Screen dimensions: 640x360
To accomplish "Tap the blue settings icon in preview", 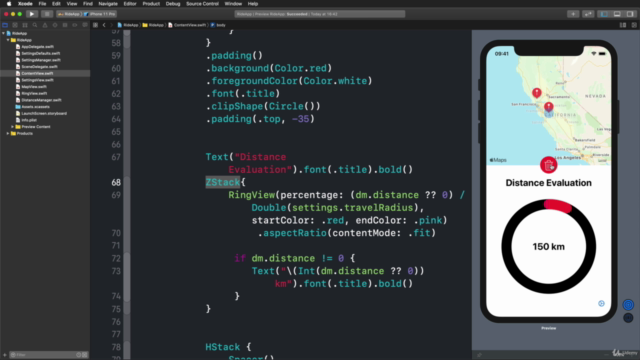I will click(x=601, y=303).
